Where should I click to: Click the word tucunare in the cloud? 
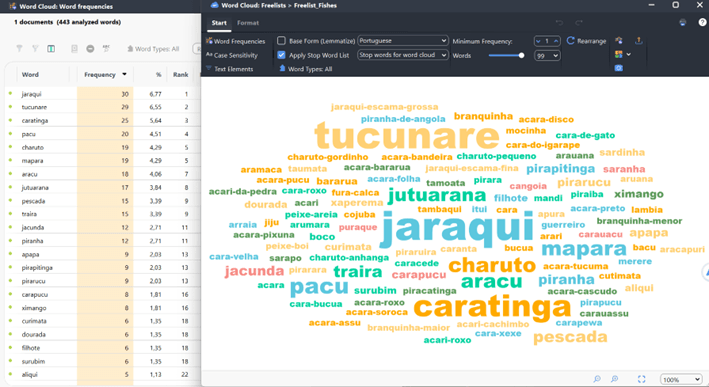point(407,136)
